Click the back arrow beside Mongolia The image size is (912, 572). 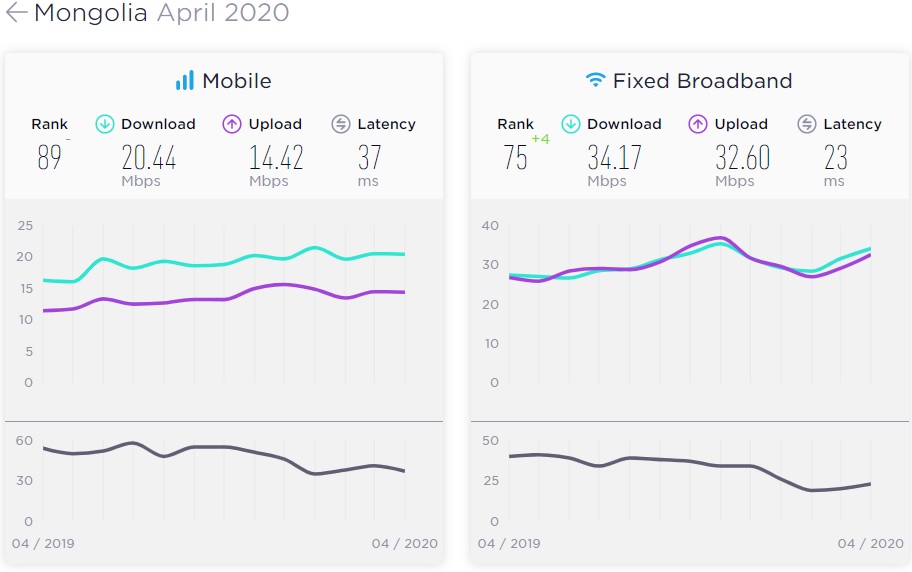(16, 13)
